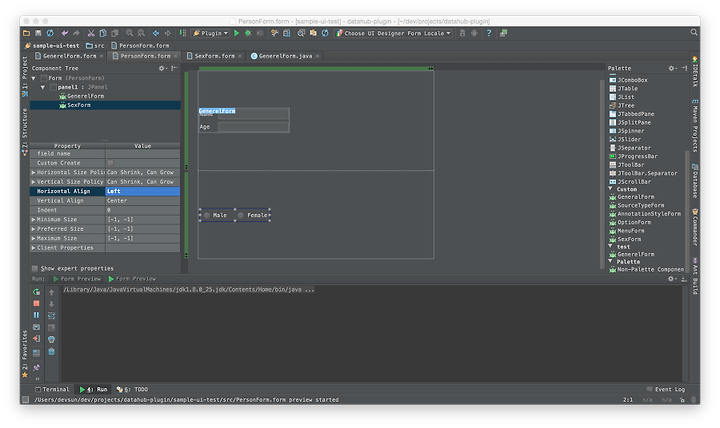Open the Event Log button
Viewport: 720px width, 428px height.
pos(666,389)
